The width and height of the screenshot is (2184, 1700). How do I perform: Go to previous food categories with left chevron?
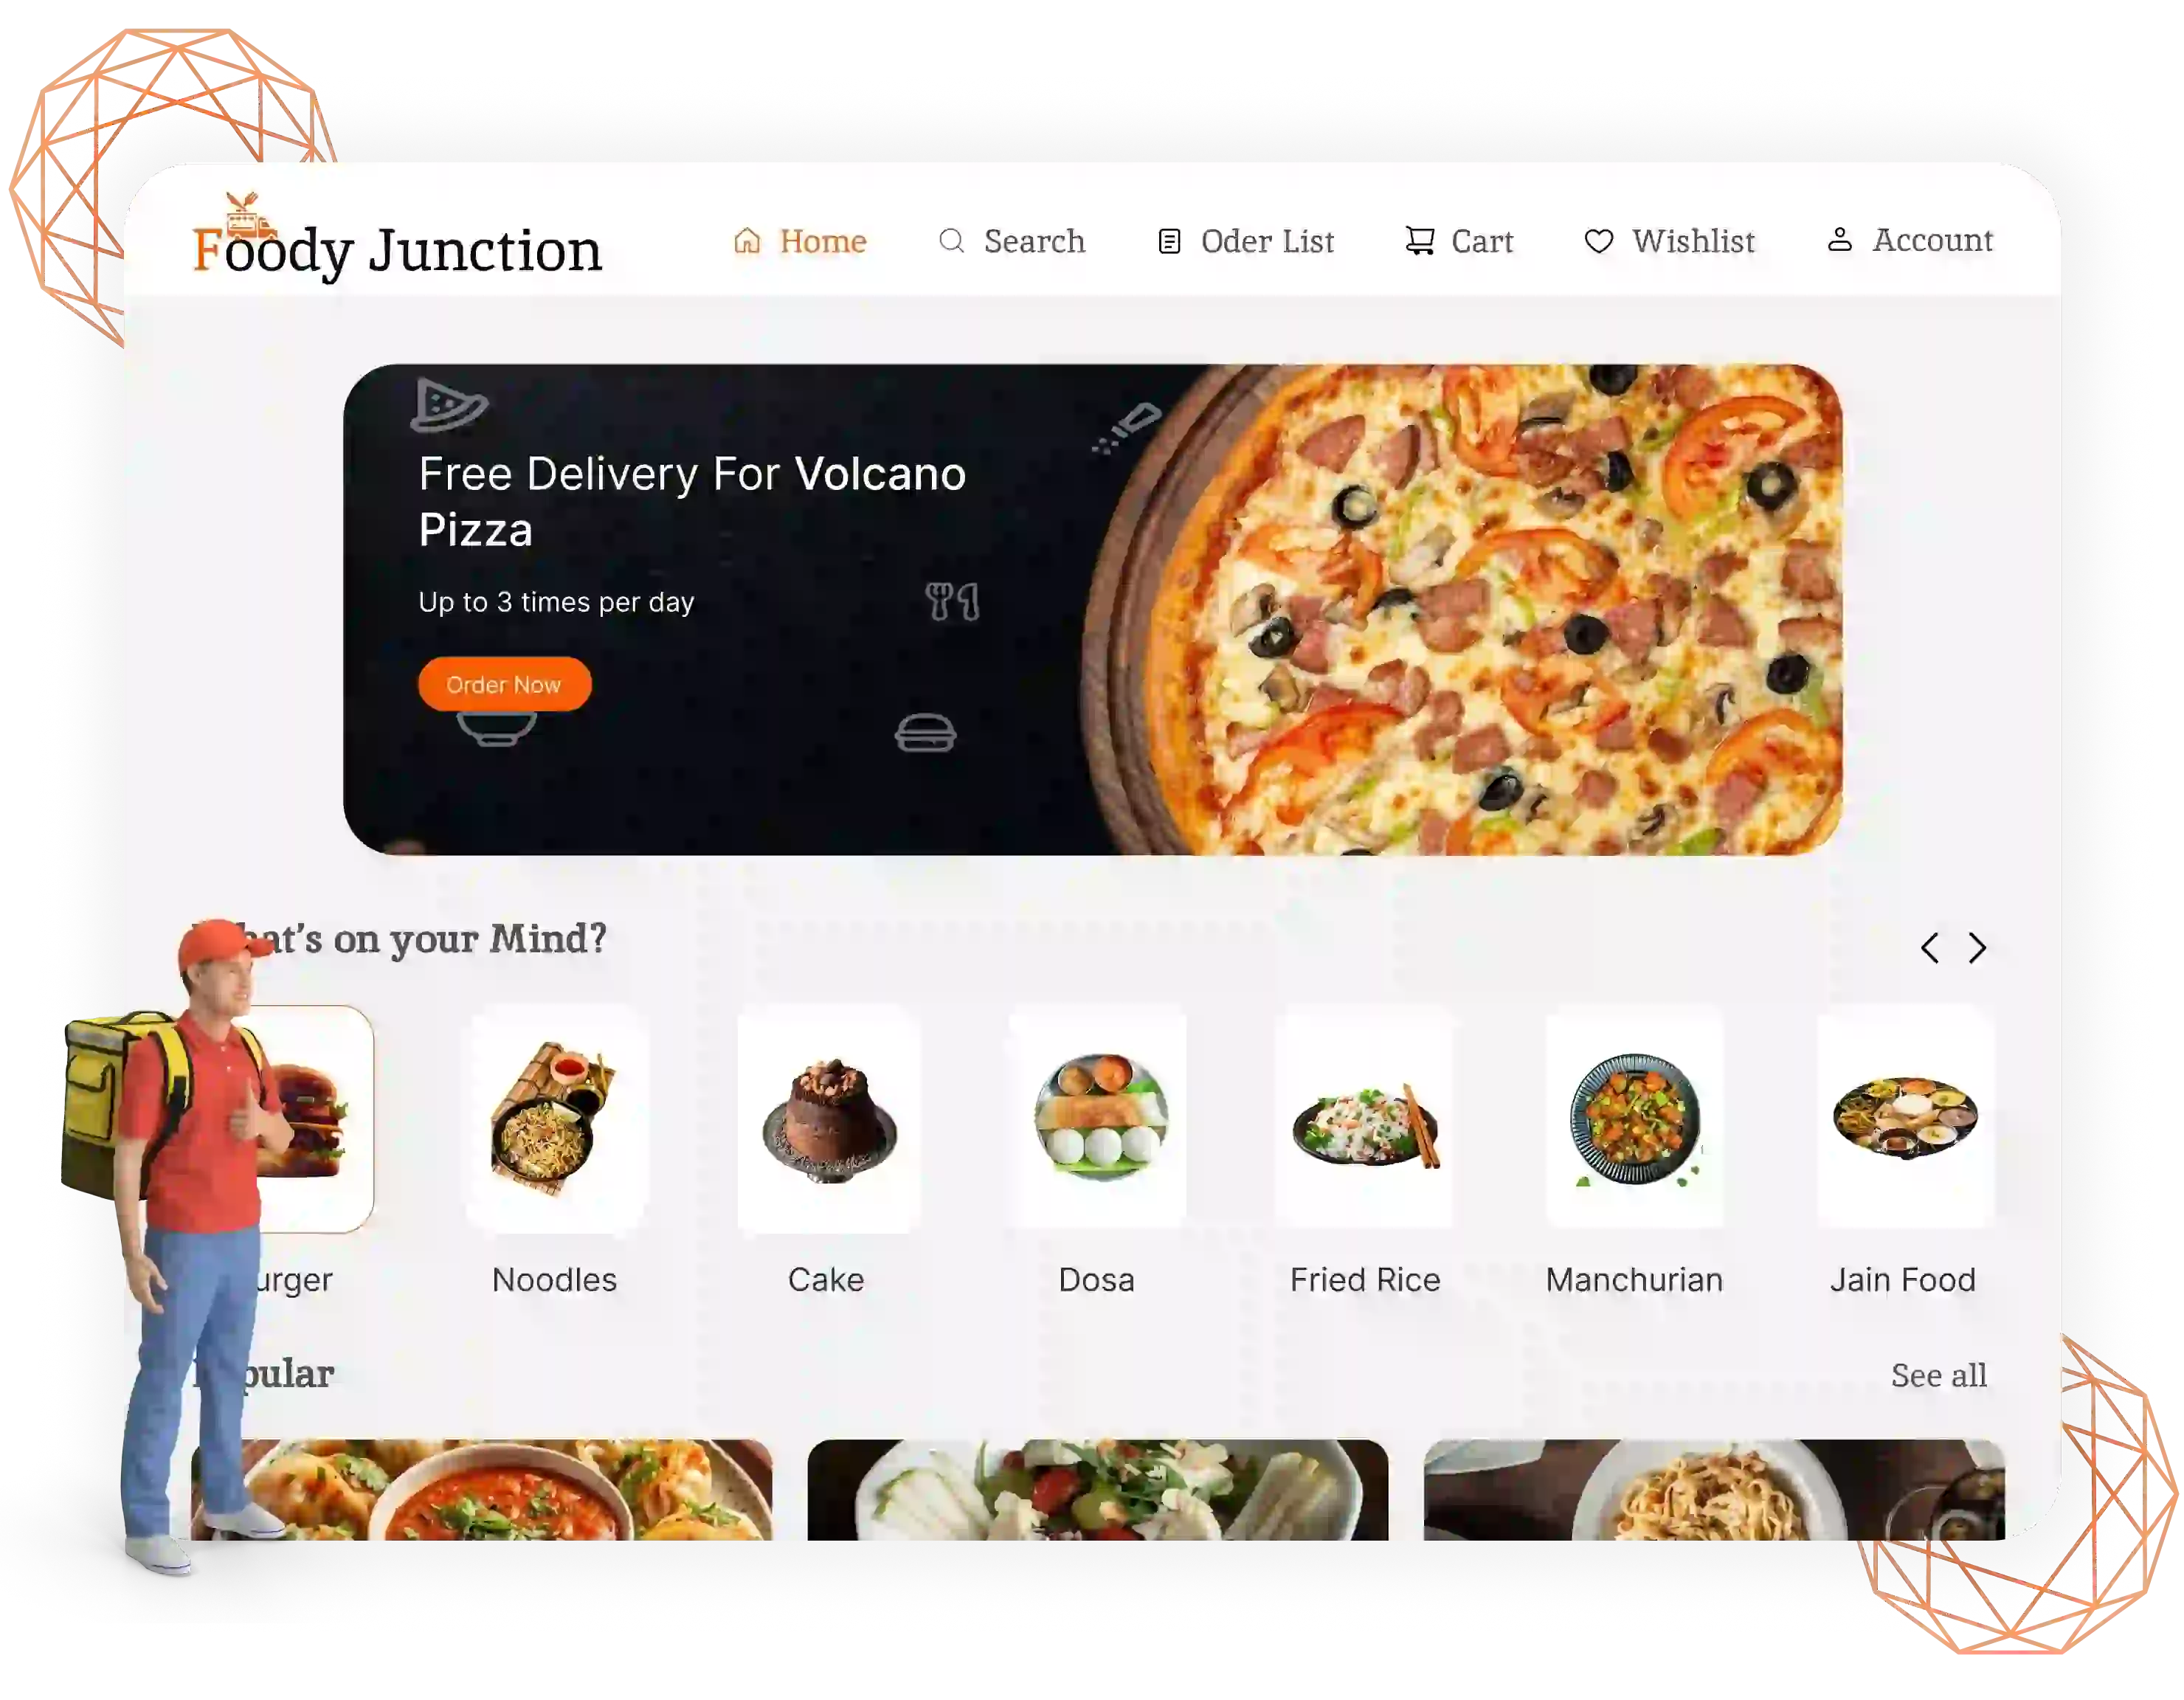click(1930, 948)
